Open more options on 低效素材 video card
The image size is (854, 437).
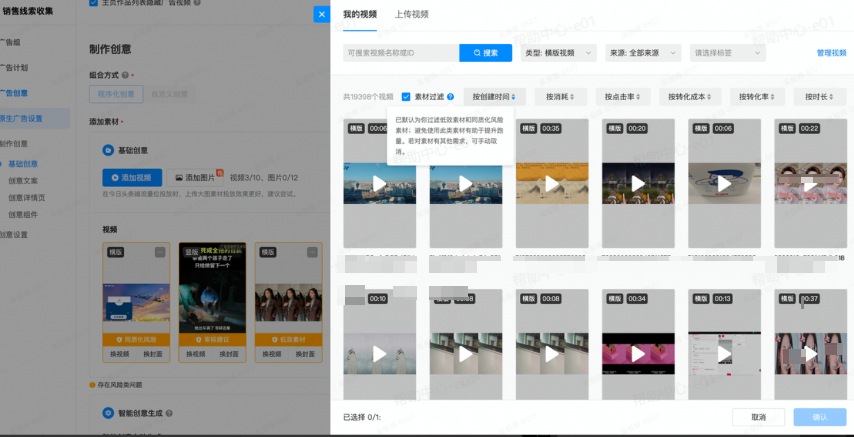click(x=312, y=252)
